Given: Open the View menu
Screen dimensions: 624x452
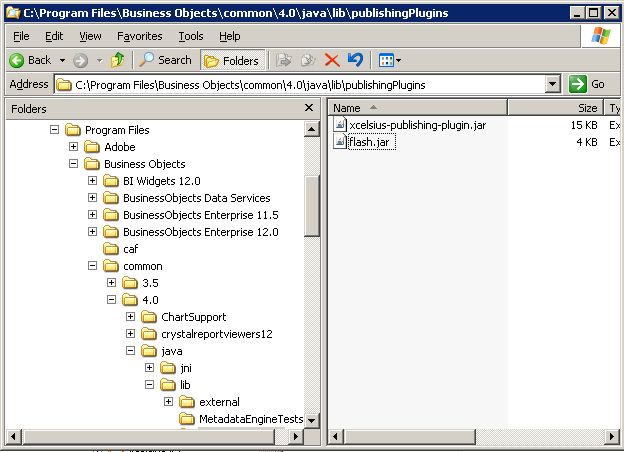Looking at the screenshot, I should point(90,36).
